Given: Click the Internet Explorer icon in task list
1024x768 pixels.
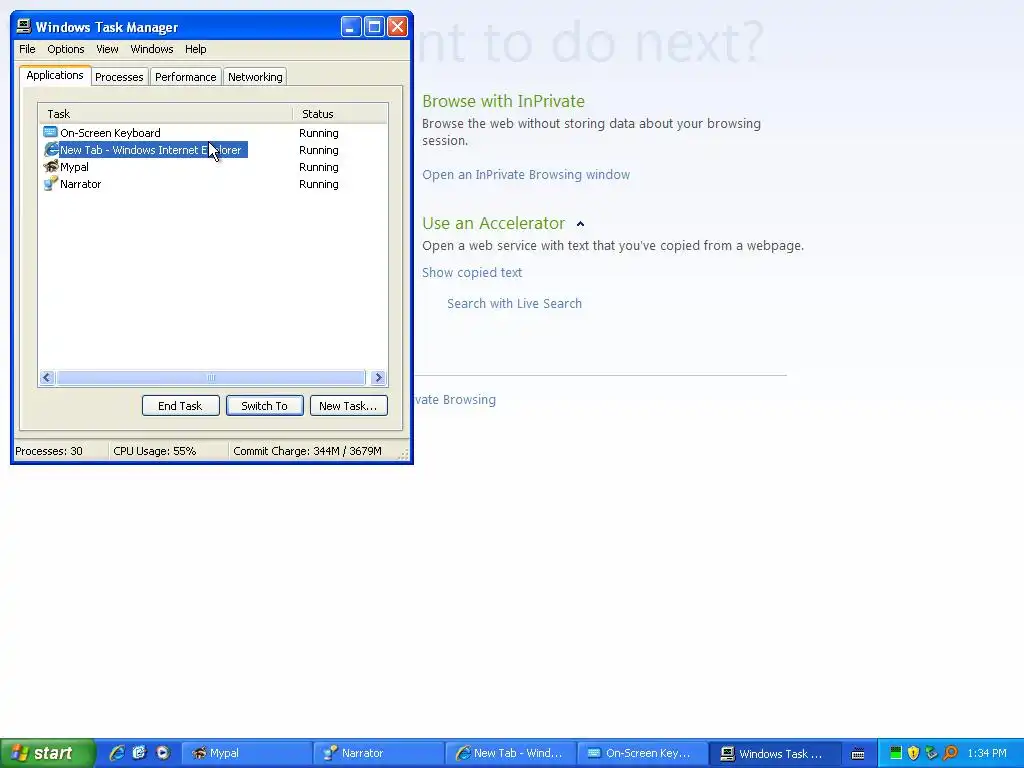Looking at the screenshot, I should pos(50,150).
